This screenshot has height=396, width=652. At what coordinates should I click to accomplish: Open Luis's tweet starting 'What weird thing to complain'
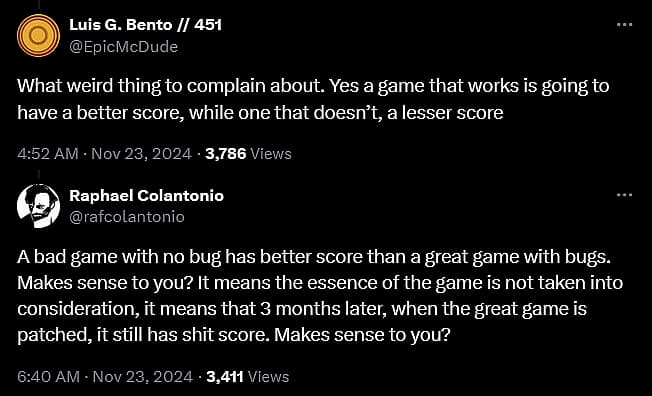click(313, 99)
